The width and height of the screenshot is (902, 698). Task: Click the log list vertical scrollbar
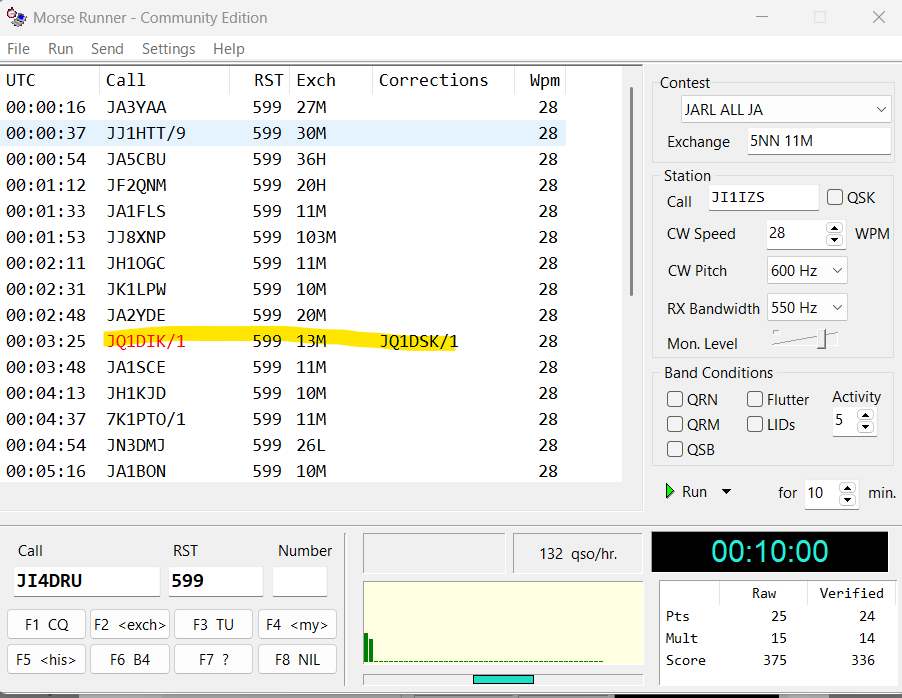click(x=631, y=191)
